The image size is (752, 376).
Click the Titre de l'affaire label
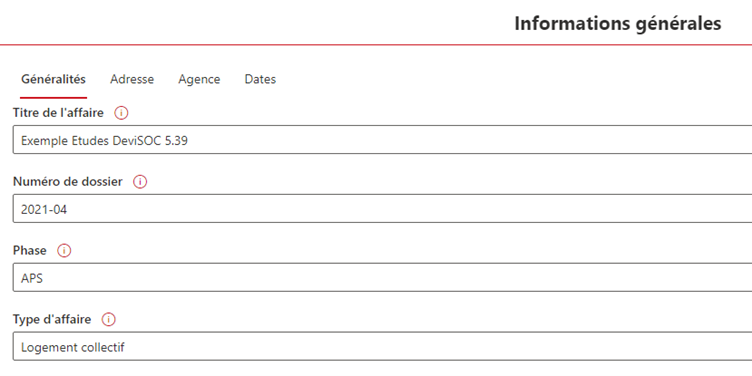pos(58,113)
